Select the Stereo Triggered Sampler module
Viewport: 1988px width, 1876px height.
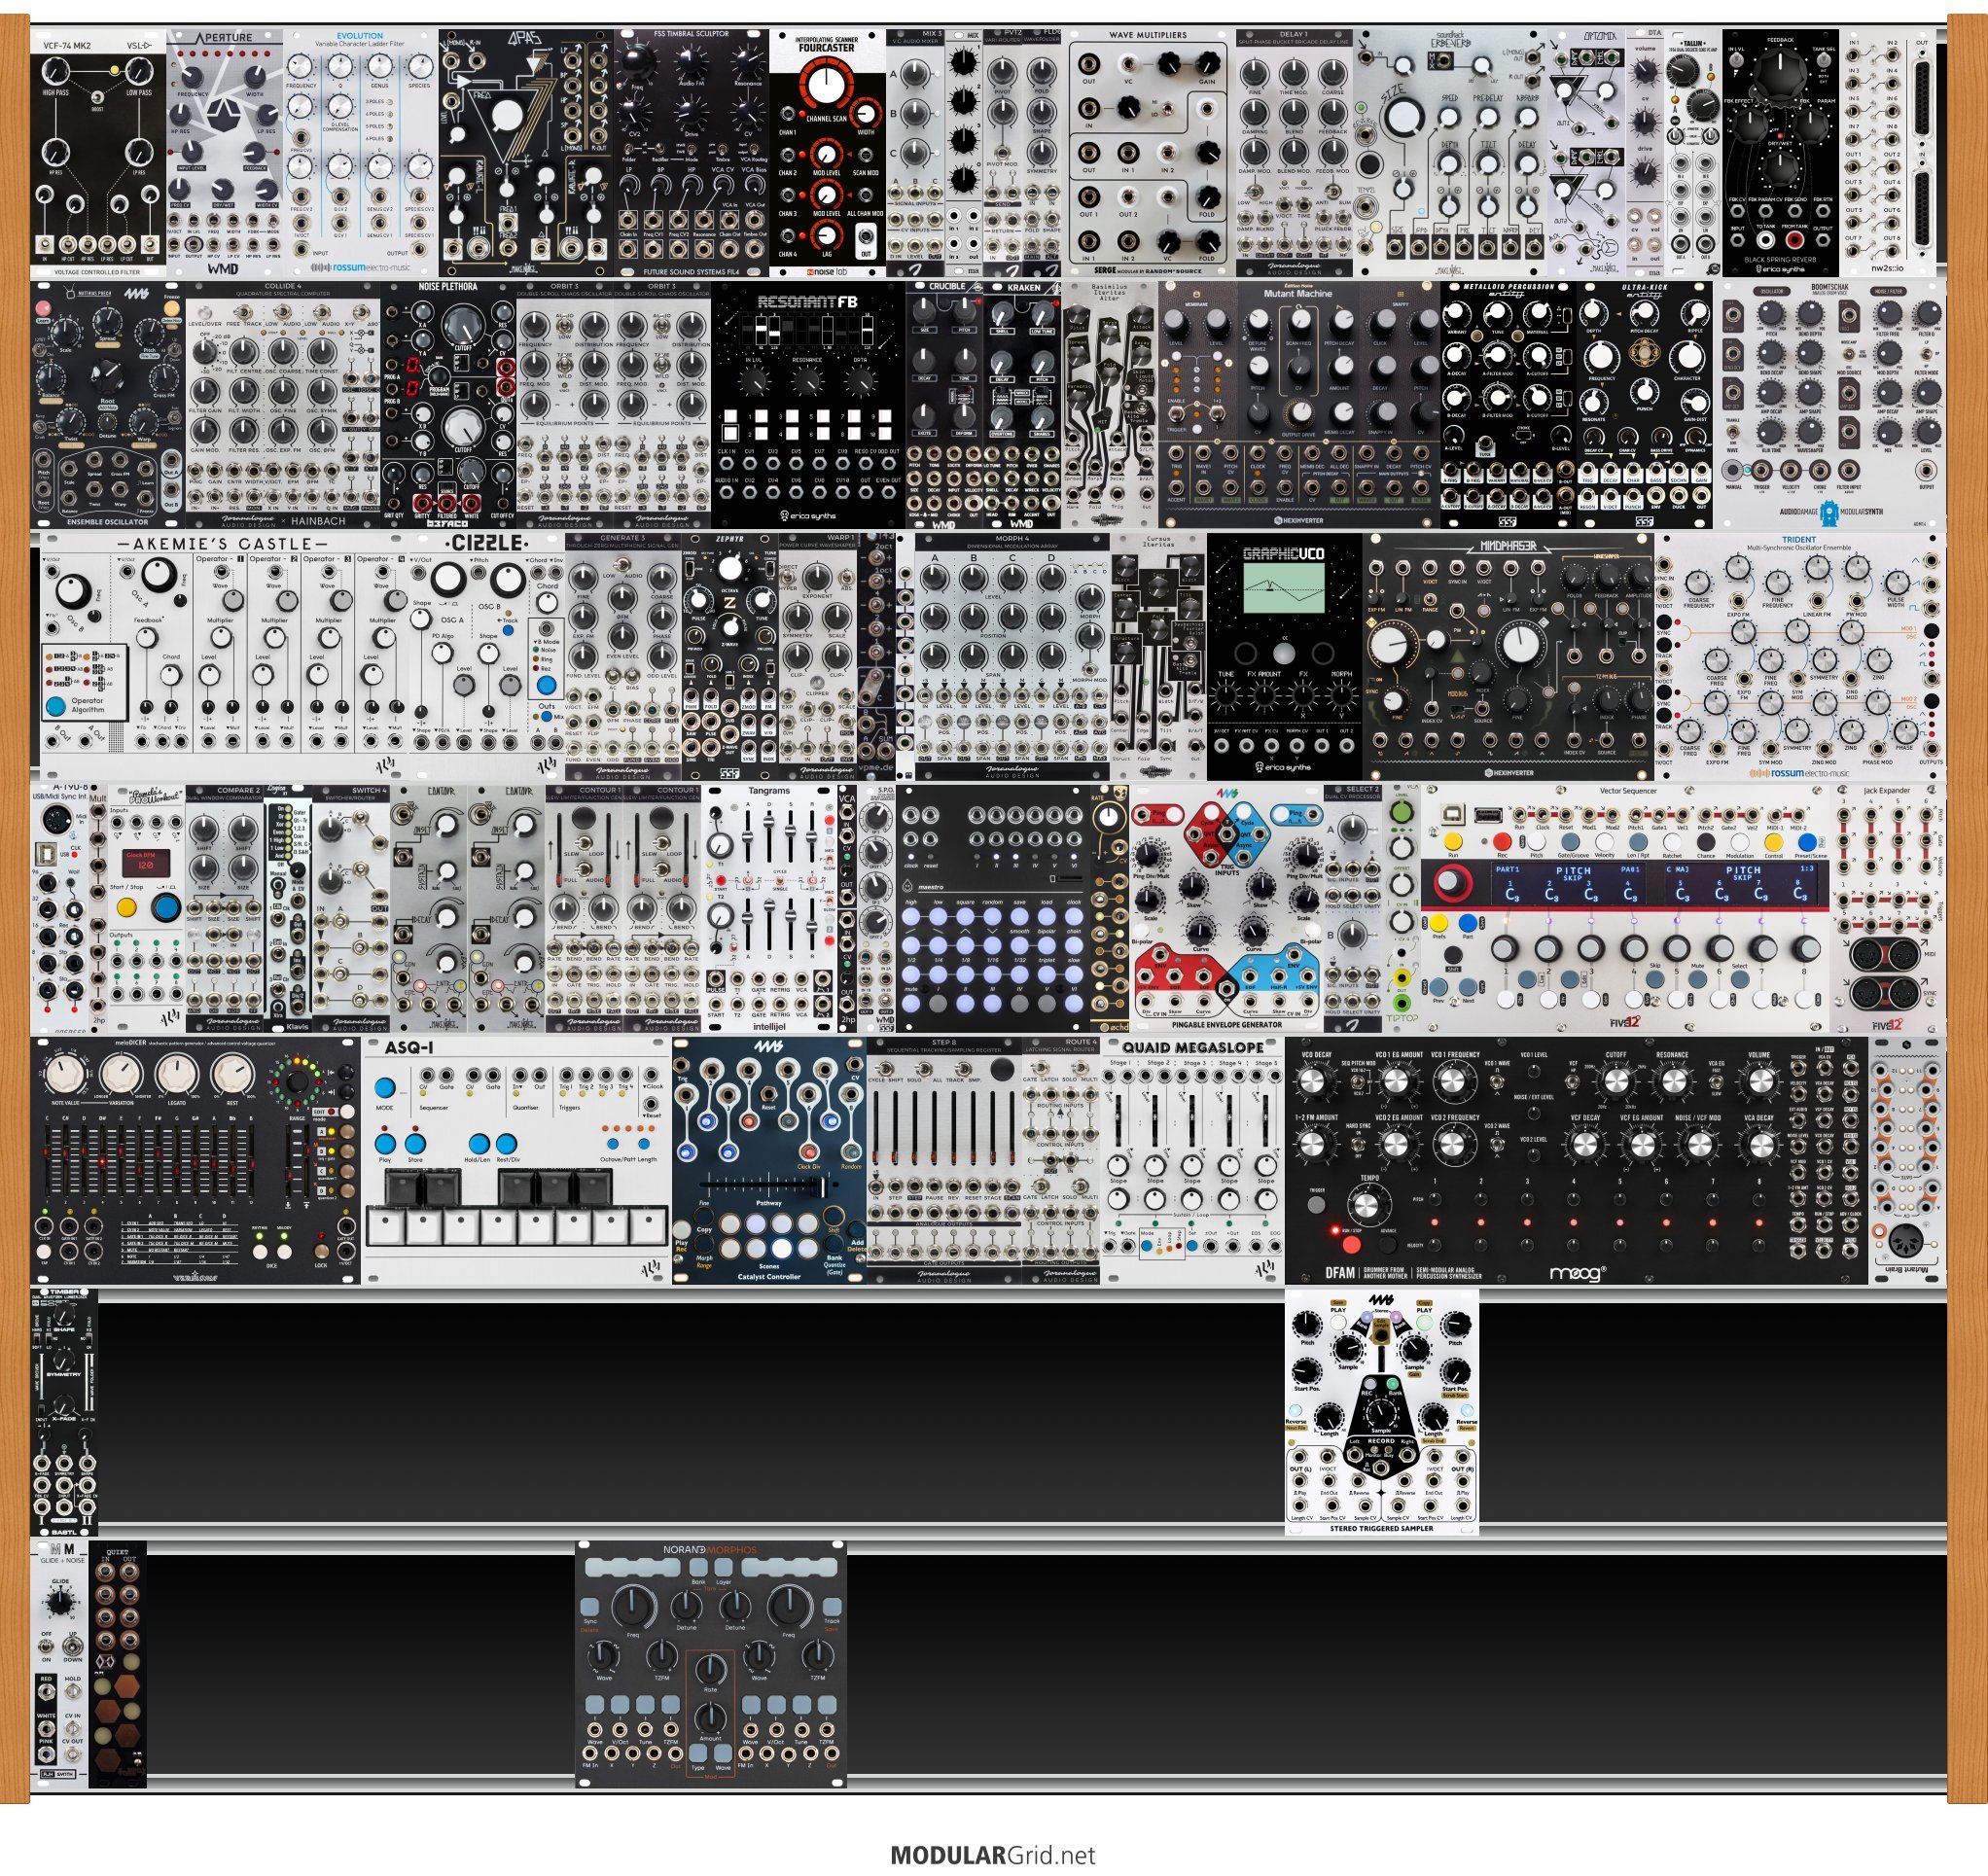[x=1381, y=1412]
